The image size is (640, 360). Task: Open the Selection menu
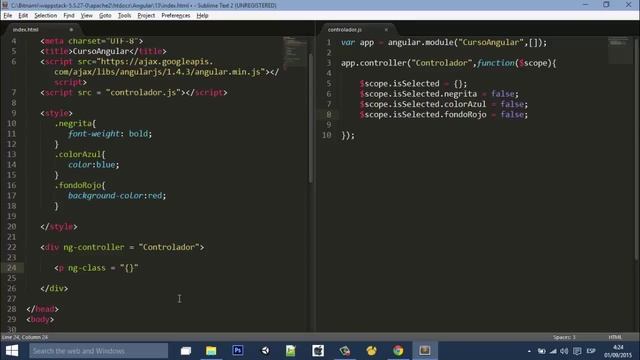pyautogui.click(x=45, y=16)
